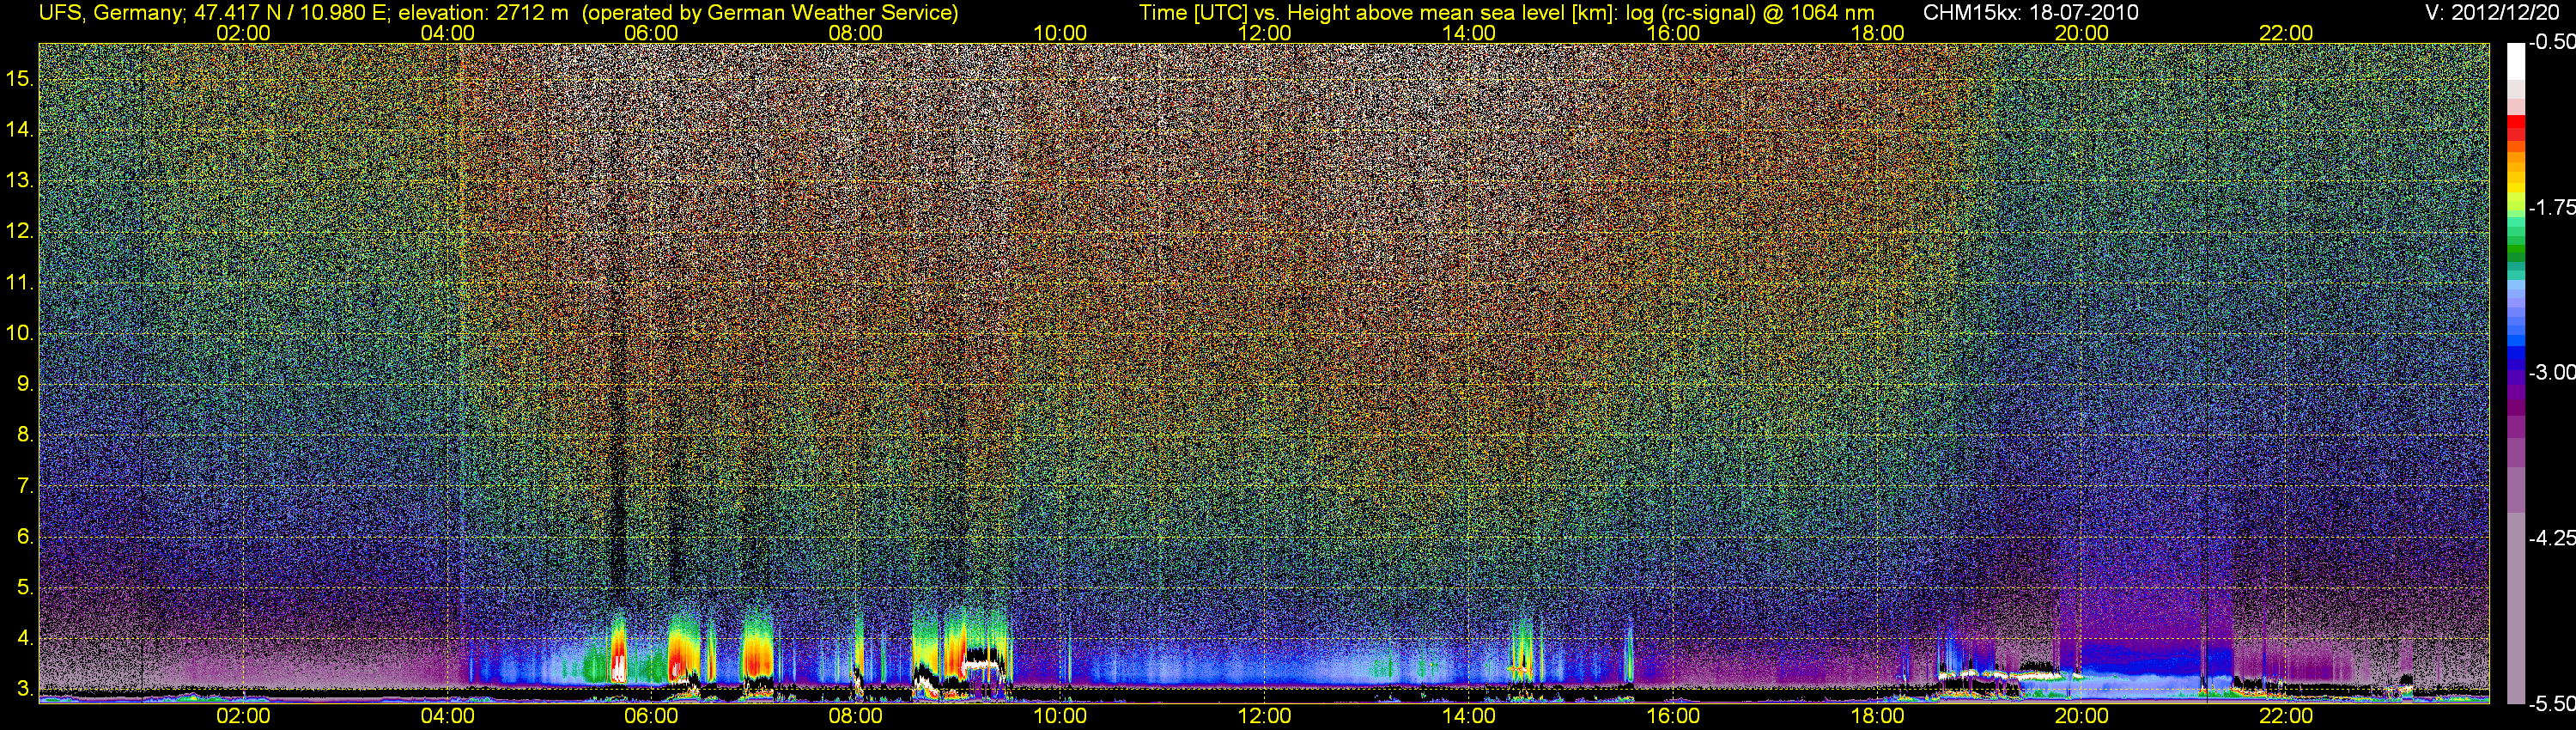This screenshot has width=2576, height=730.
Task: Click the 02:00 label on the upper time axis
Action: coord(243,33)
